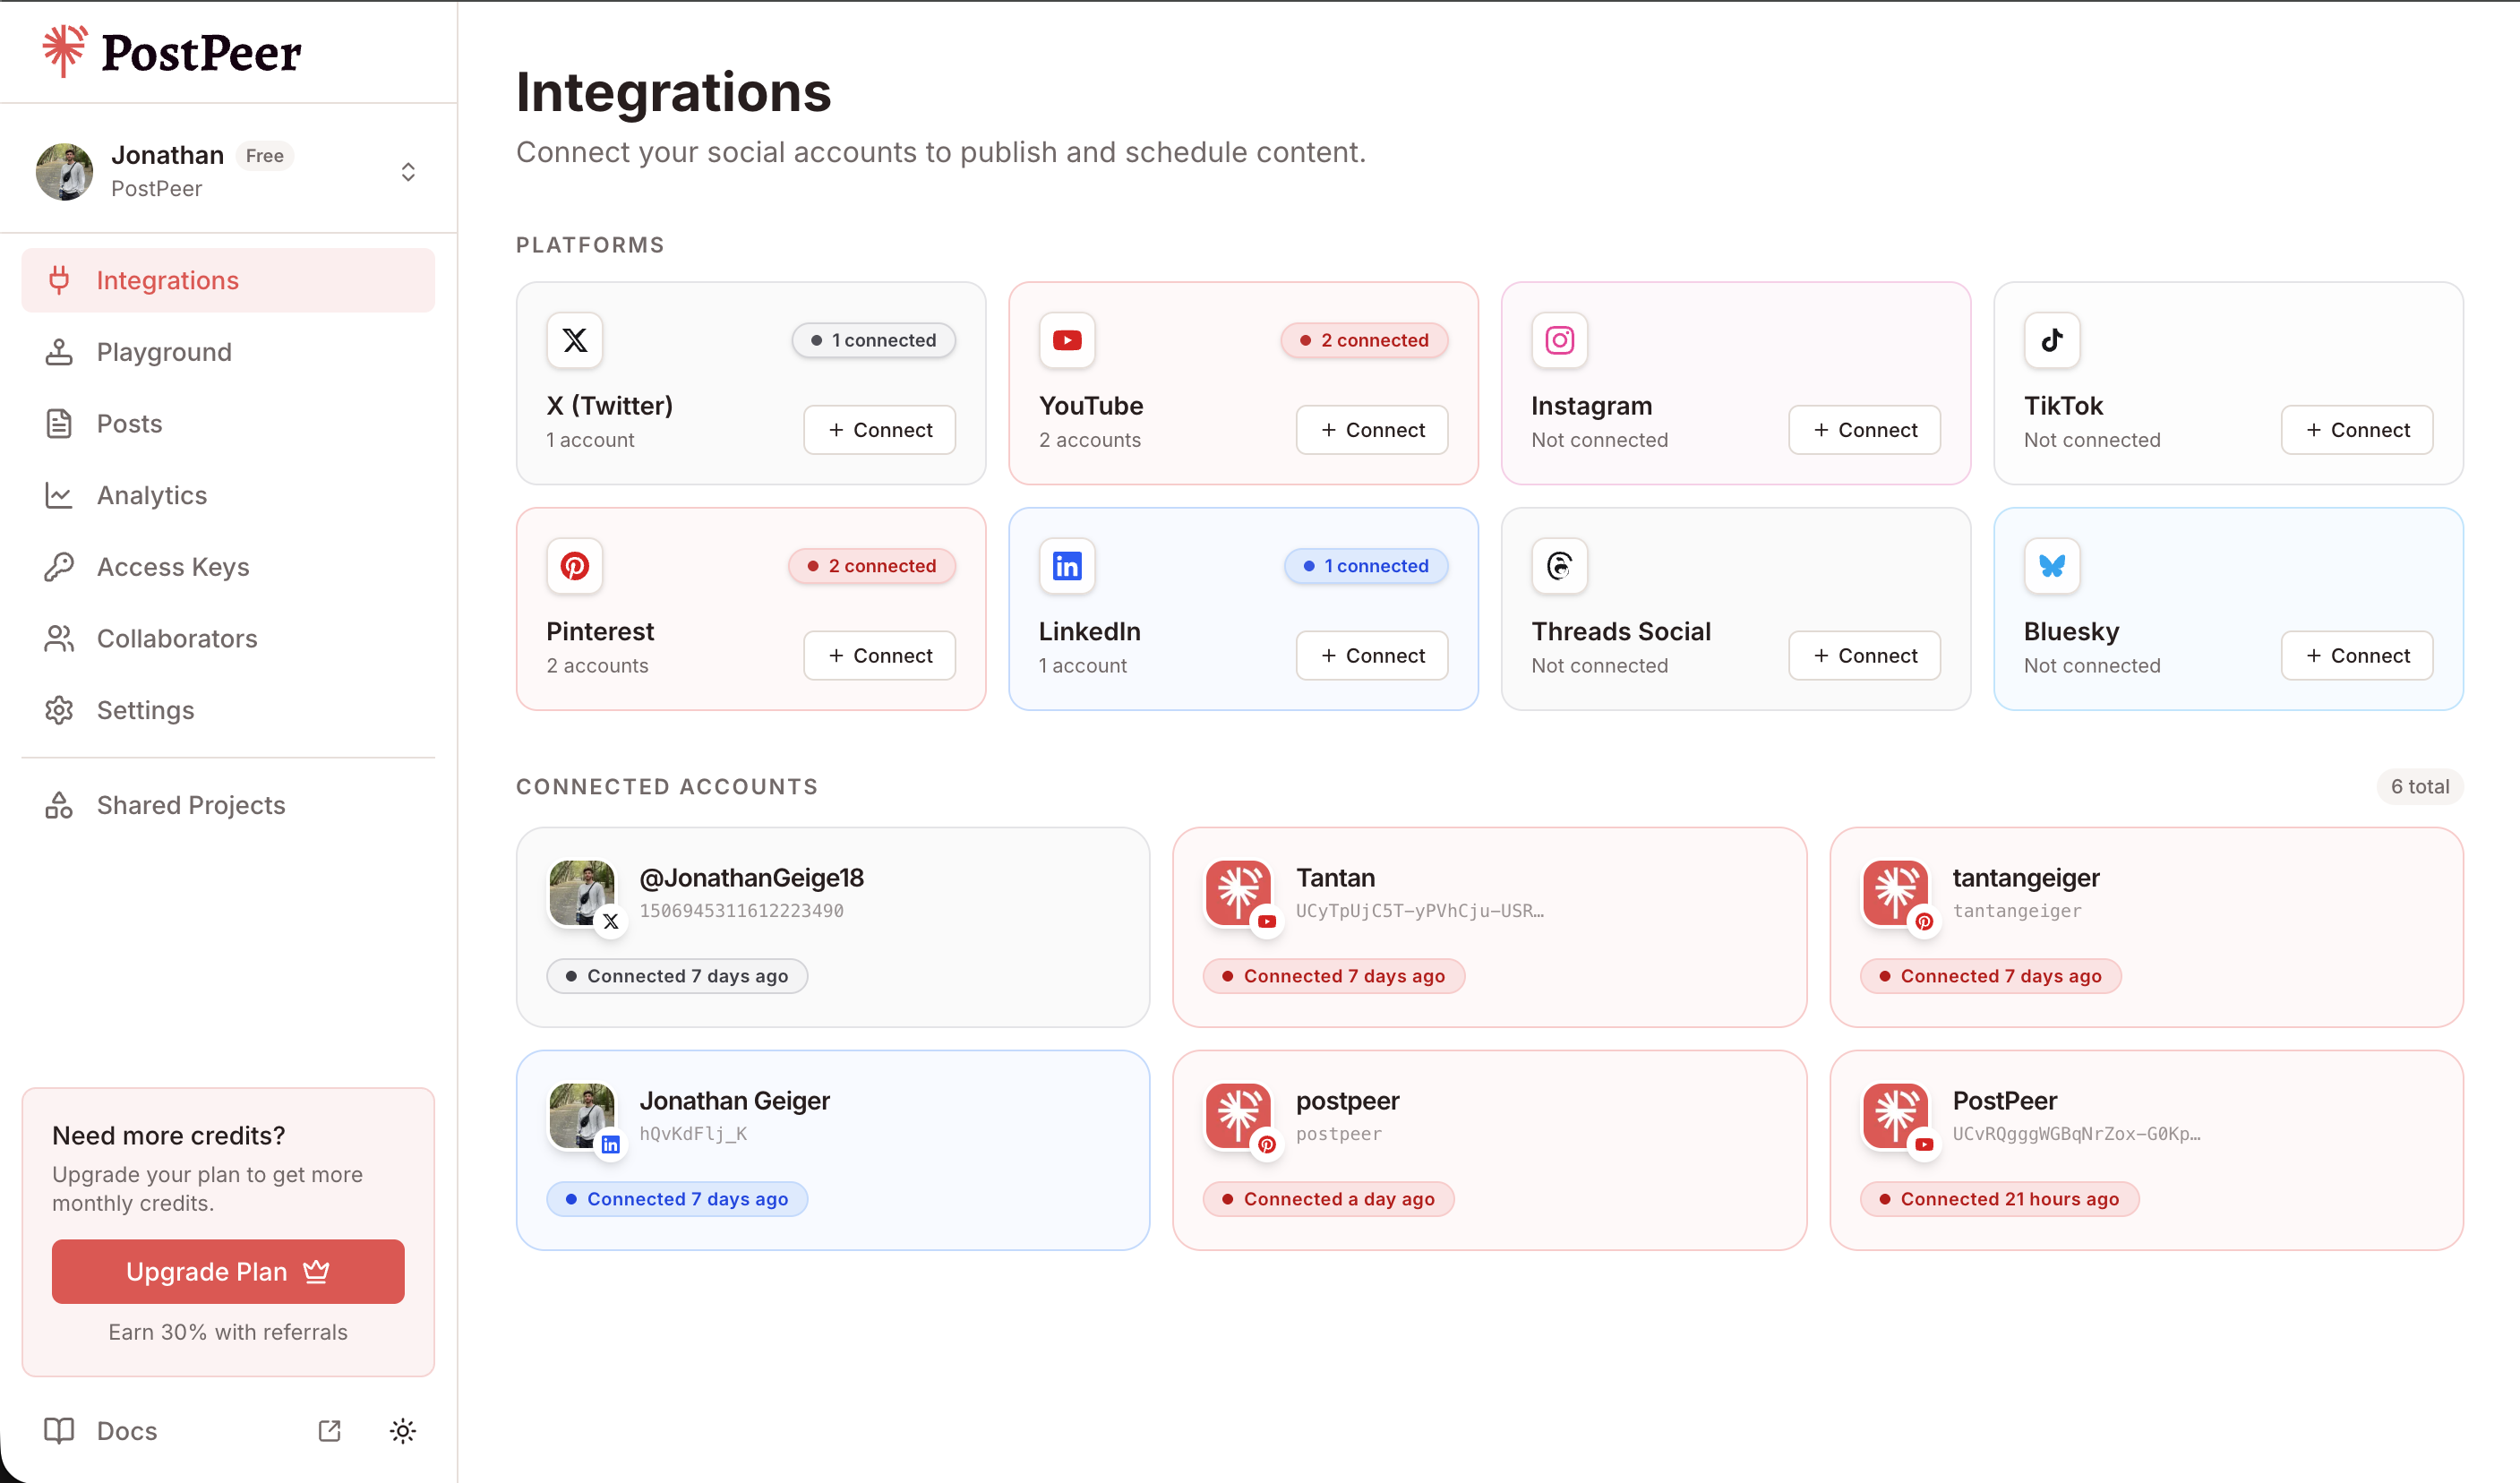Click the X (Twitter) platform icon

click(x=574, y=340)
